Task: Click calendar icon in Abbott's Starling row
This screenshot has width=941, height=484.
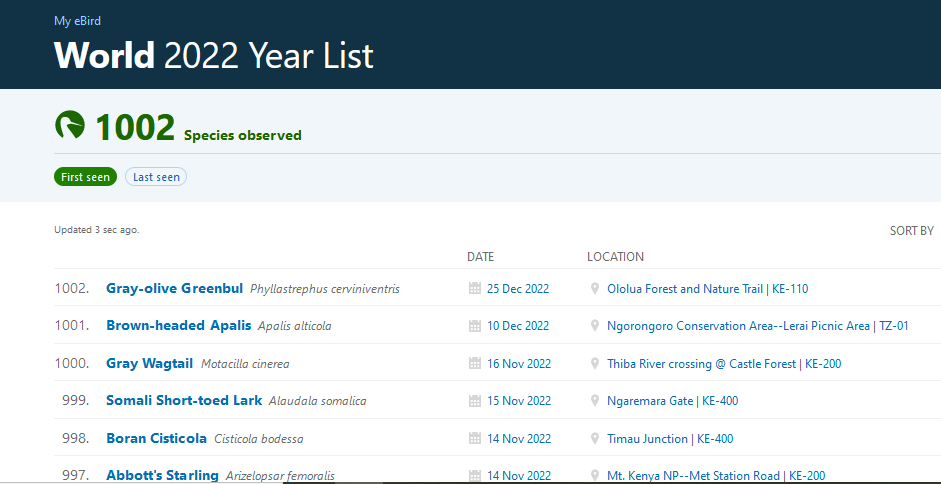Action: 475,476
